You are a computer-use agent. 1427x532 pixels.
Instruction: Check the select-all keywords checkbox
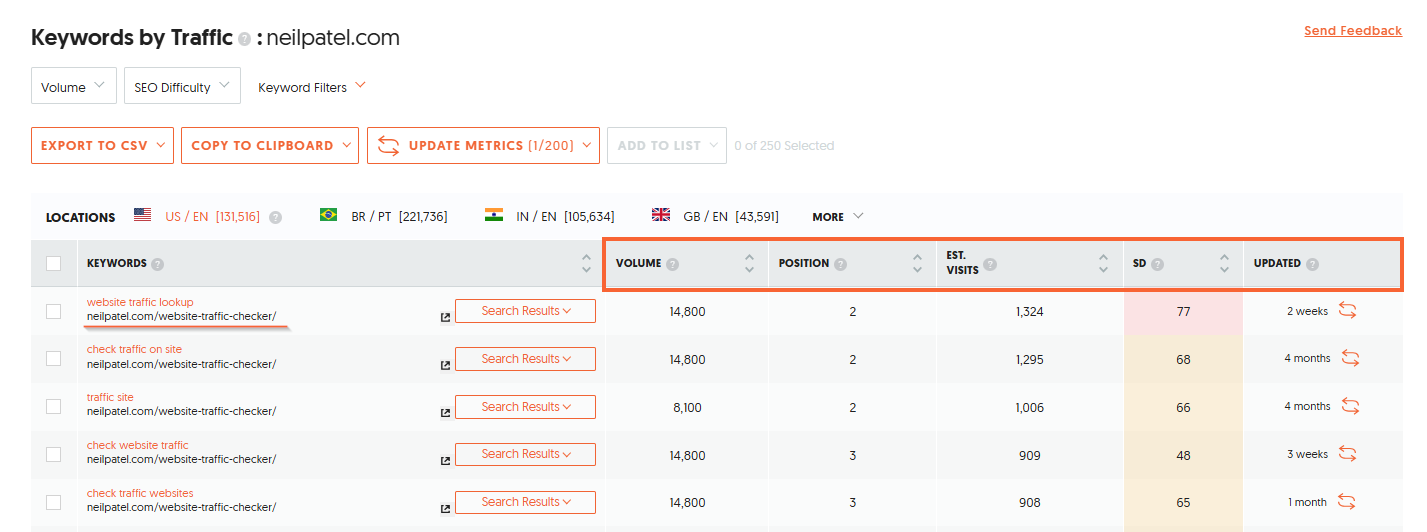coord(54,264)
